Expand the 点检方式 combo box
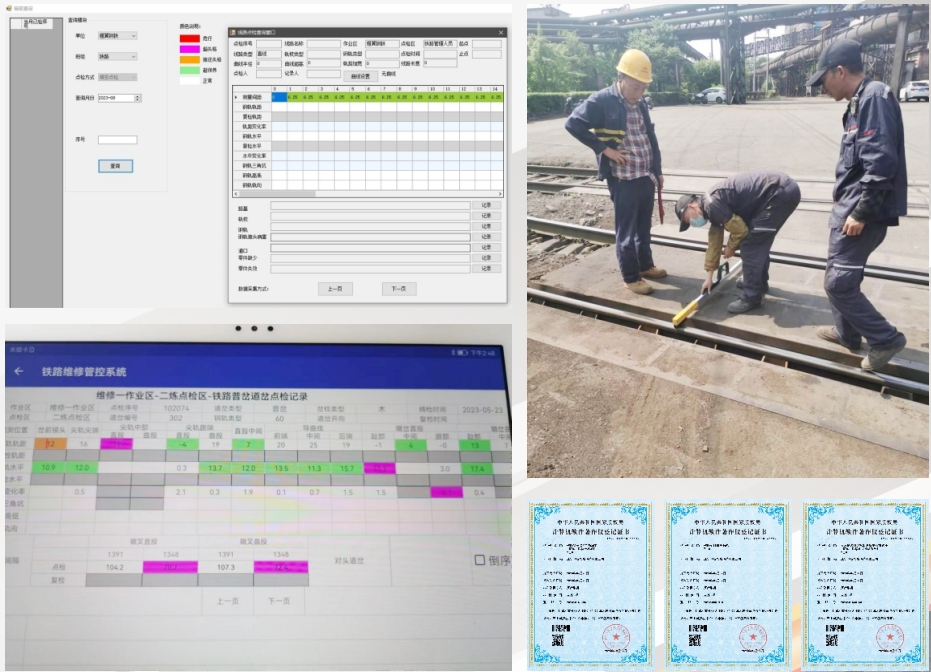 point(118,77)
